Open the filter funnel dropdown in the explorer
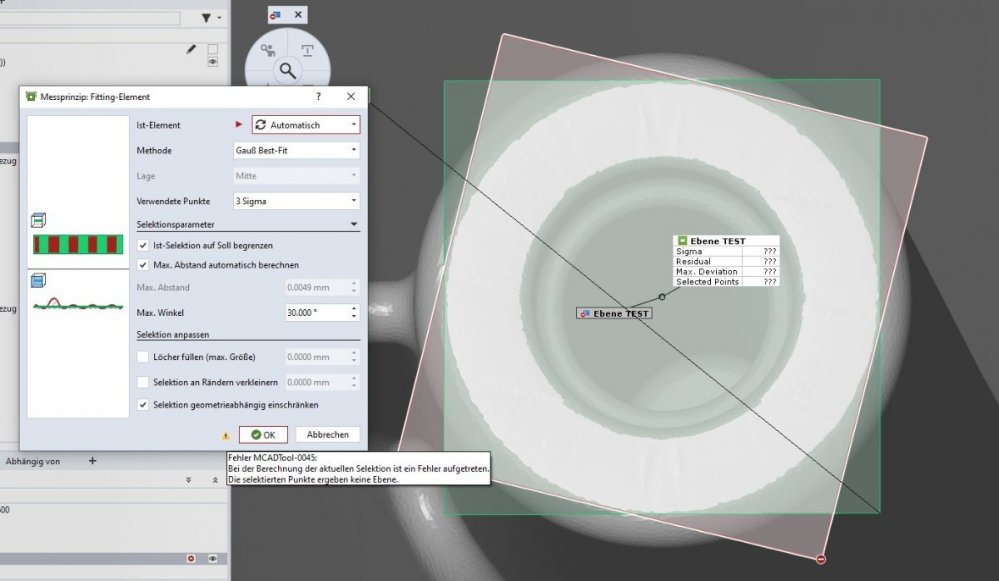The width and height of the screenshot is (999, 581). coord(208,18)
